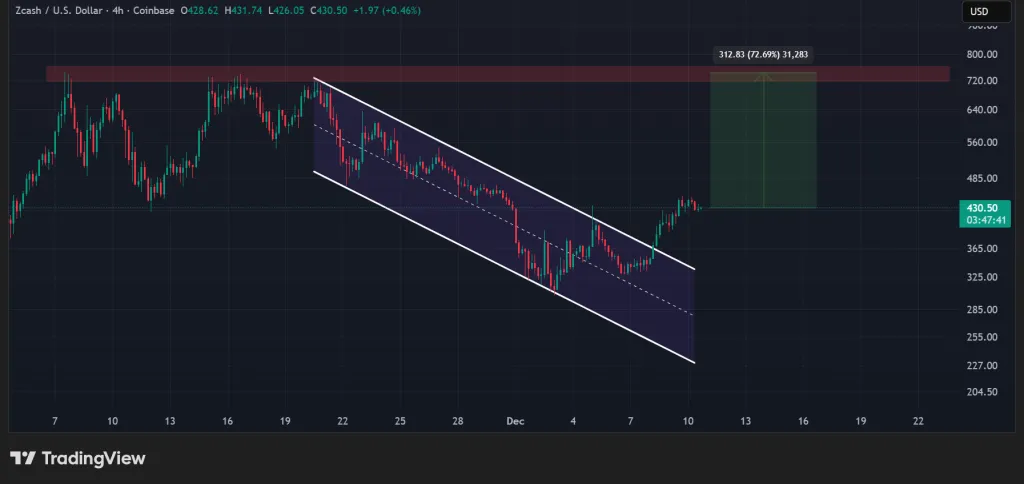Select the green price range measurement box
The width and height of the screenshot is (1024, 484).
coord(763,140)
